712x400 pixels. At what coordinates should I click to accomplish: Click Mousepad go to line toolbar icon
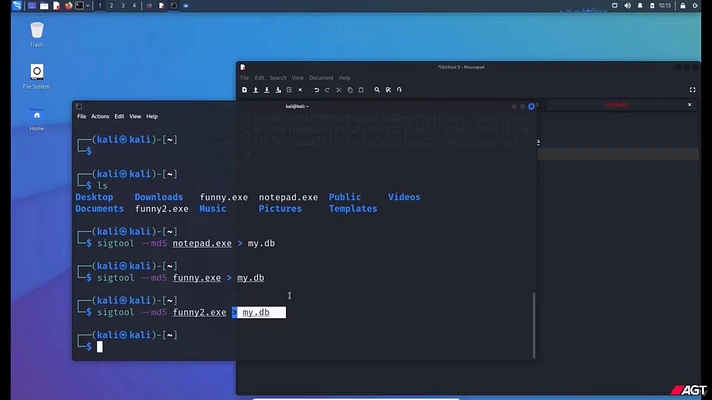(399, 90)
